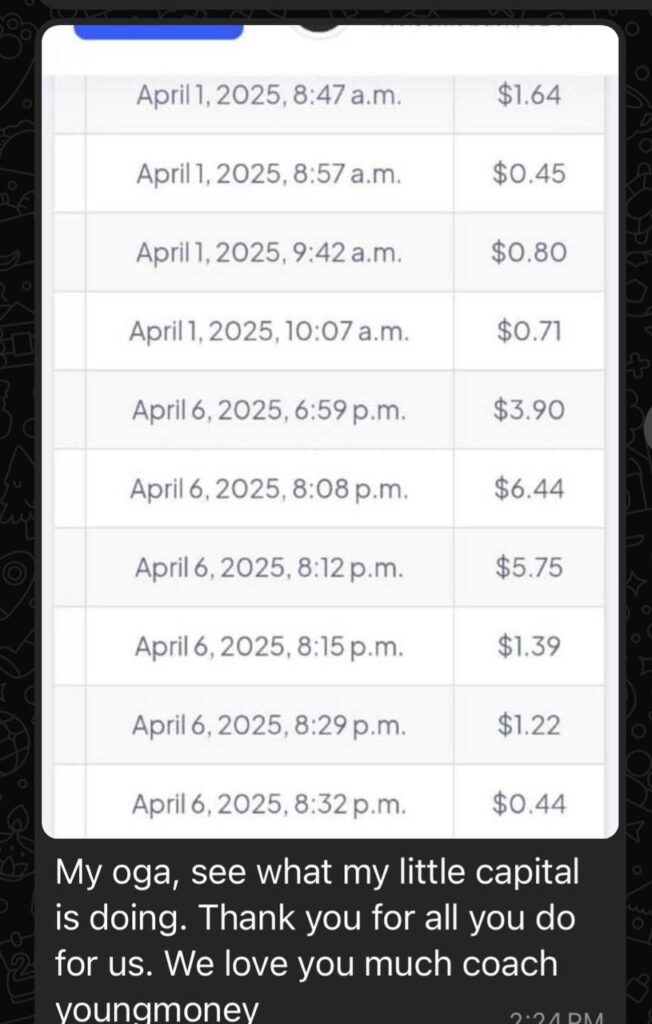Click the $0.45 amount

(529, 174)
